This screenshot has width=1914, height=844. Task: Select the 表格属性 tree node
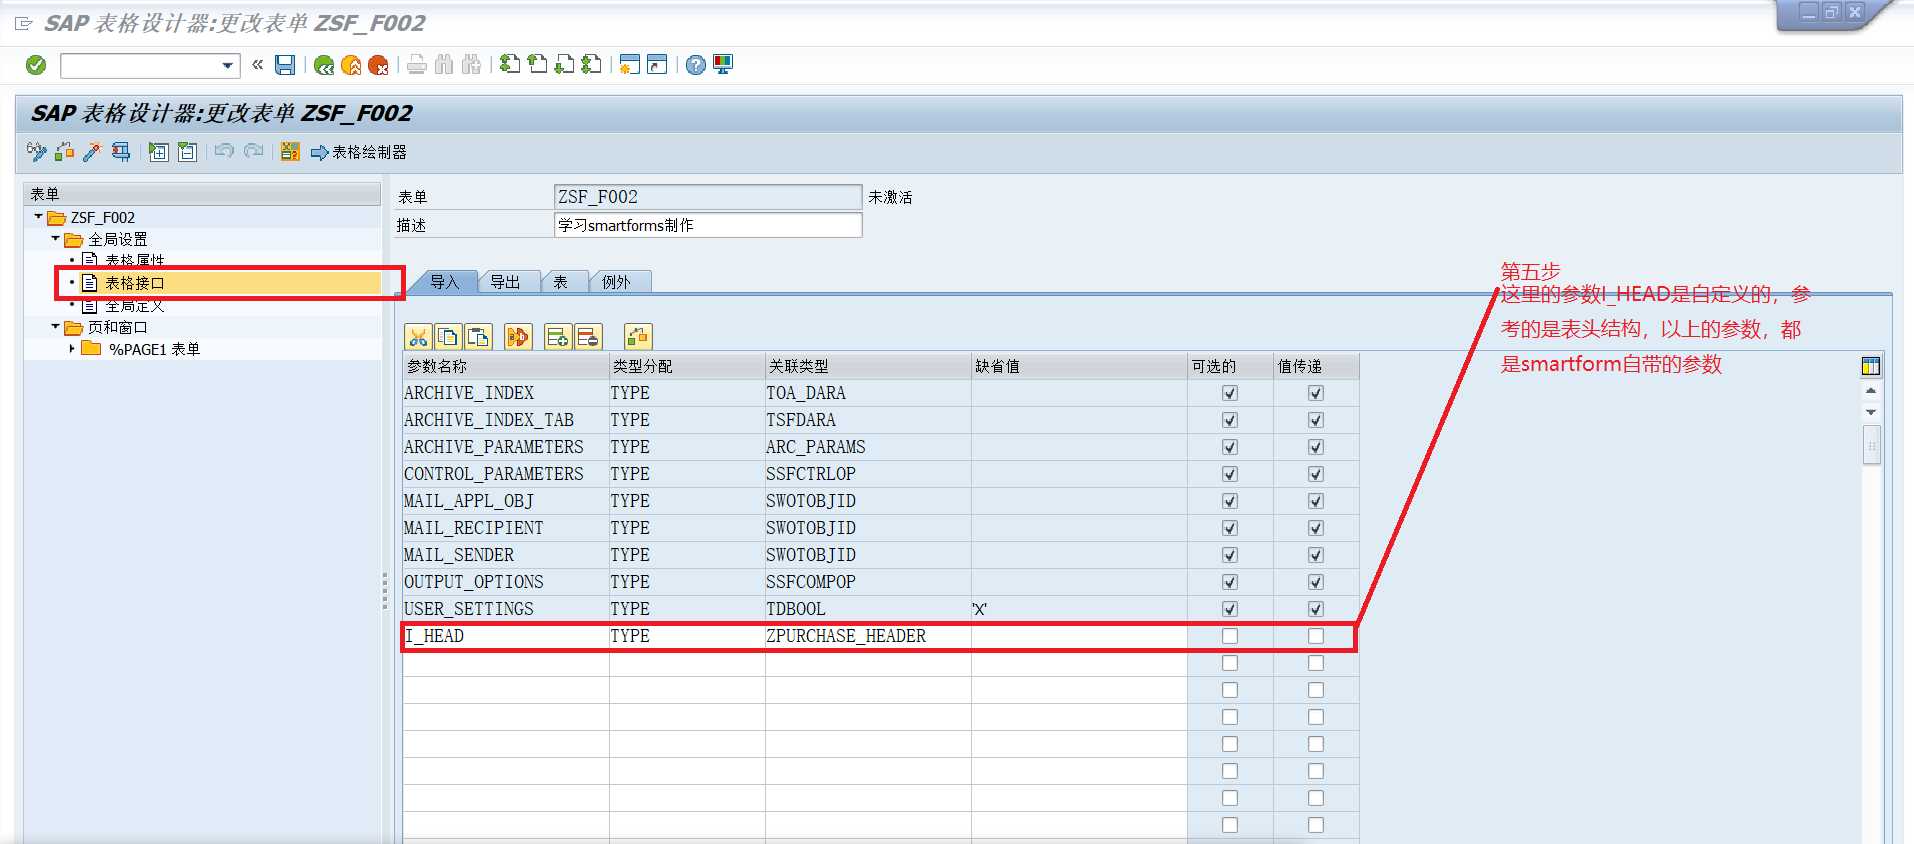[135, 260]
